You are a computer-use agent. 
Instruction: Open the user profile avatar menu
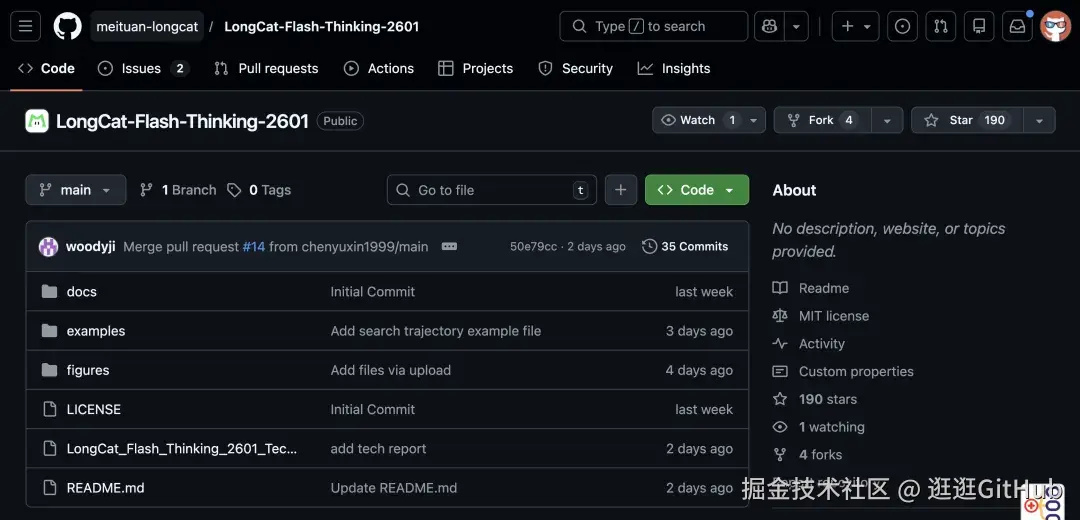(x=1055, y=26)
